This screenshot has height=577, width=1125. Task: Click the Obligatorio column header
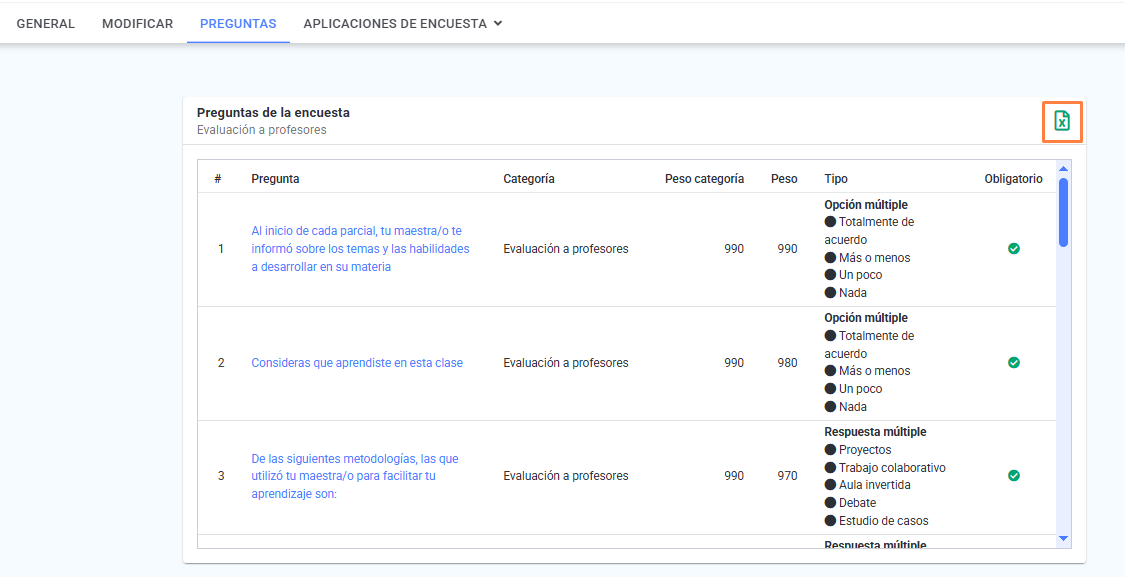[1014, 179]
